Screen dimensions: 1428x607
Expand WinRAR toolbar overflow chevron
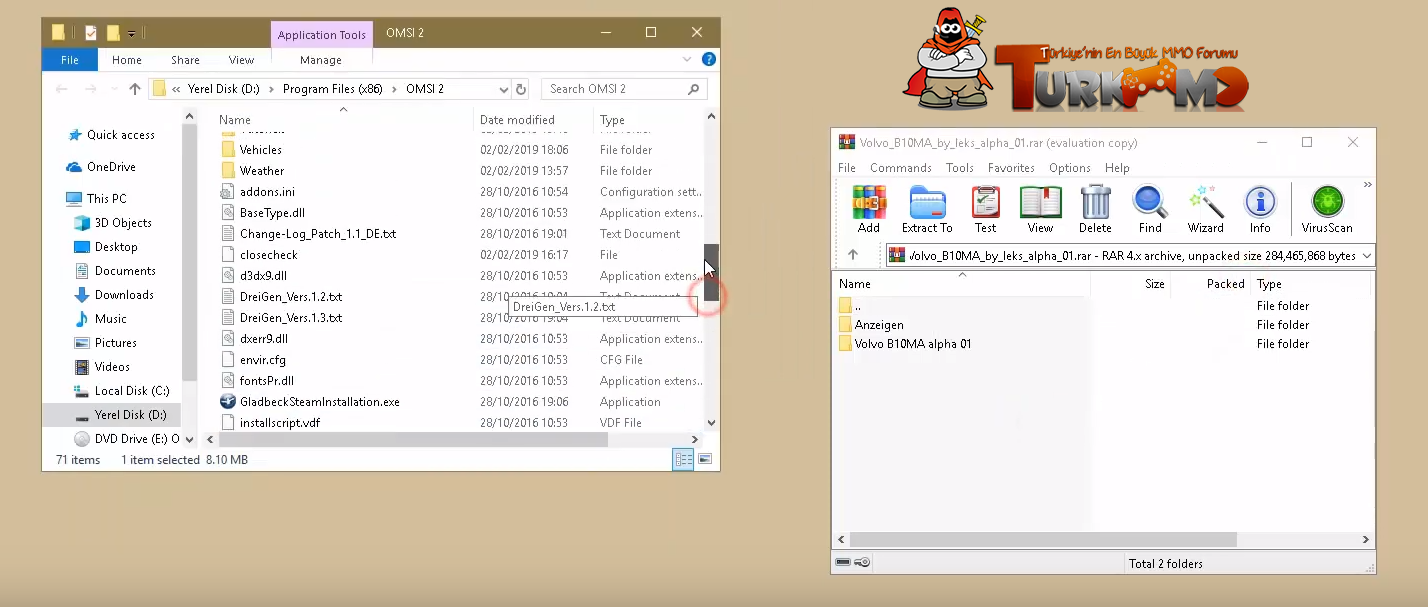click(1367, 185)
